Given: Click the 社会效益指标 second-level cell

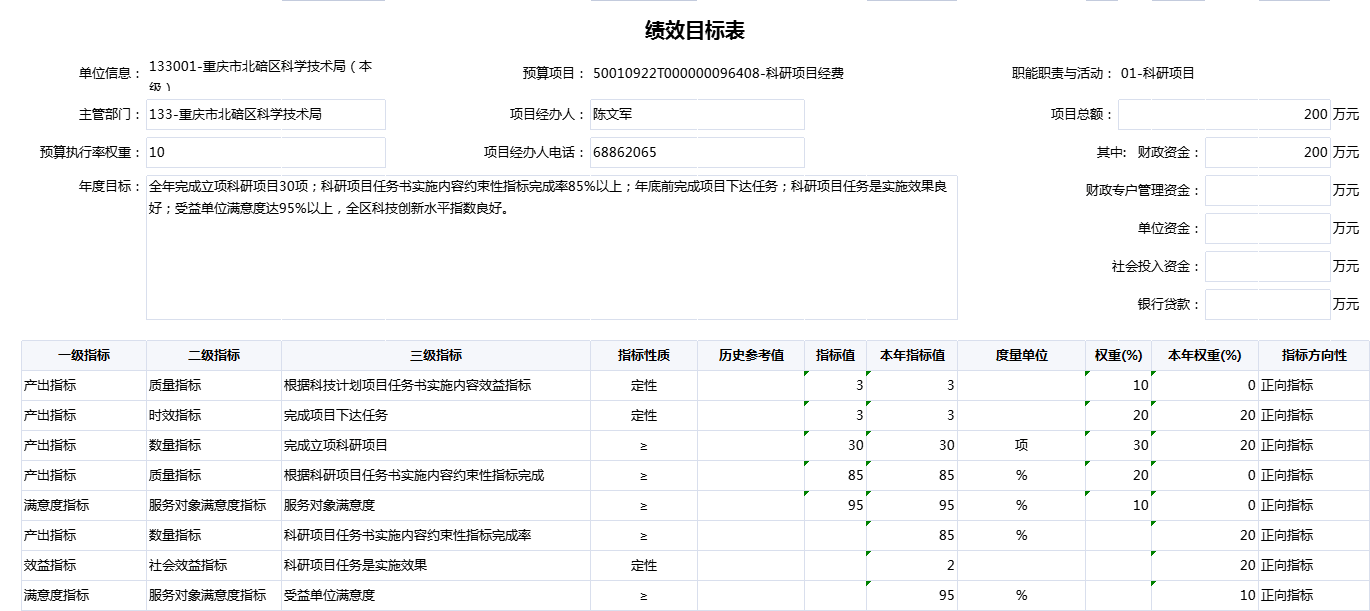Looking at the screenshot, I should click(x=214, y=565).
